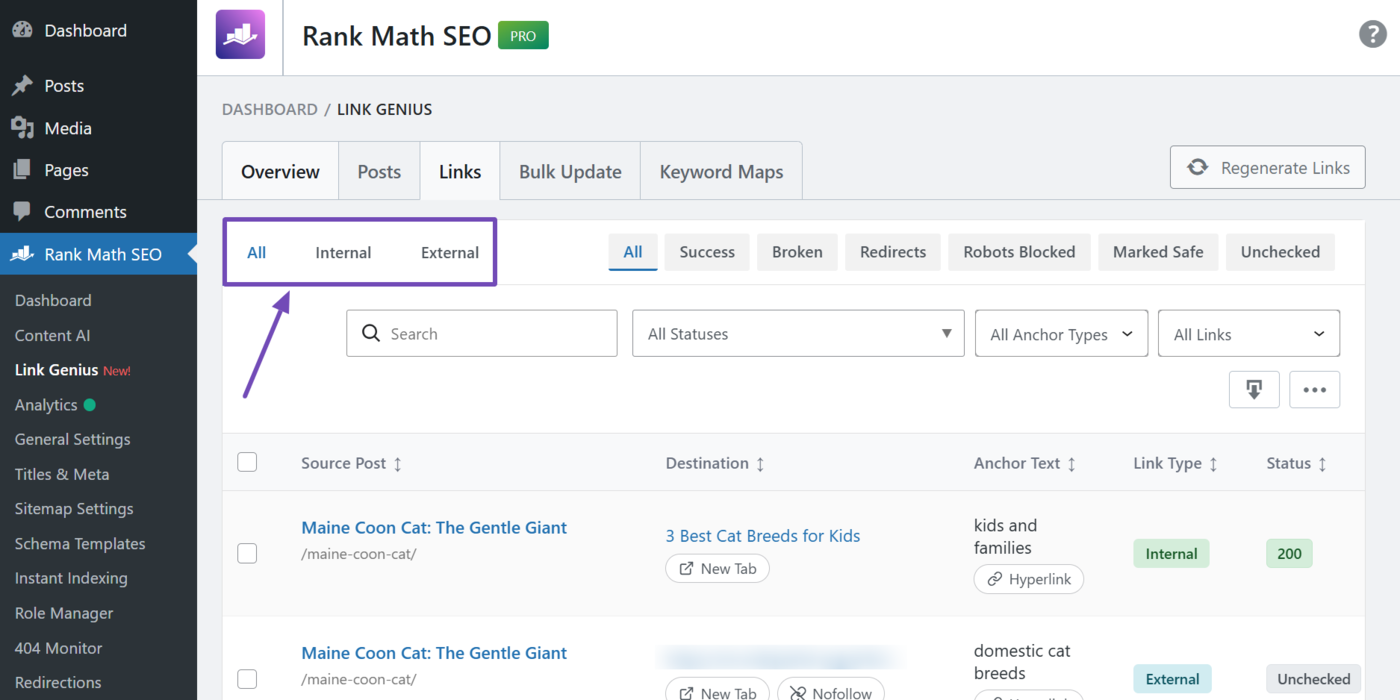
Task: Open the All Links dropdown
Action: tap(1249, 334)
